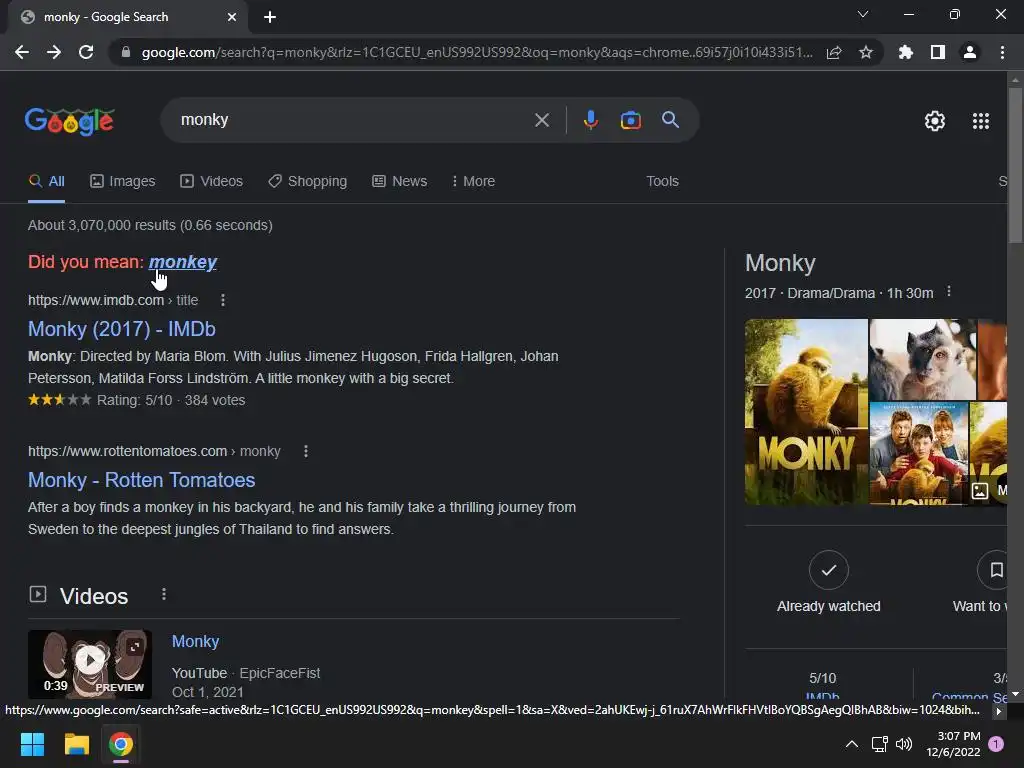The image size is (1024, 768).
Task: Start a voice search with the microphone
Action: coord(591,120)
